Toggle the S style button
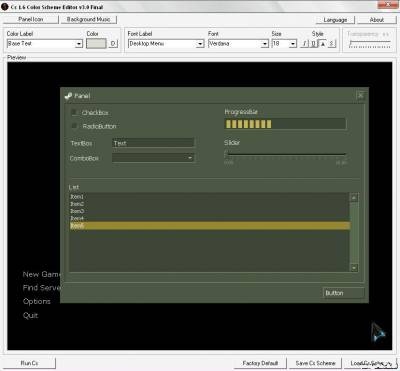Image resolution: width=400 pixels, height=371 pixels. point(332,44)
